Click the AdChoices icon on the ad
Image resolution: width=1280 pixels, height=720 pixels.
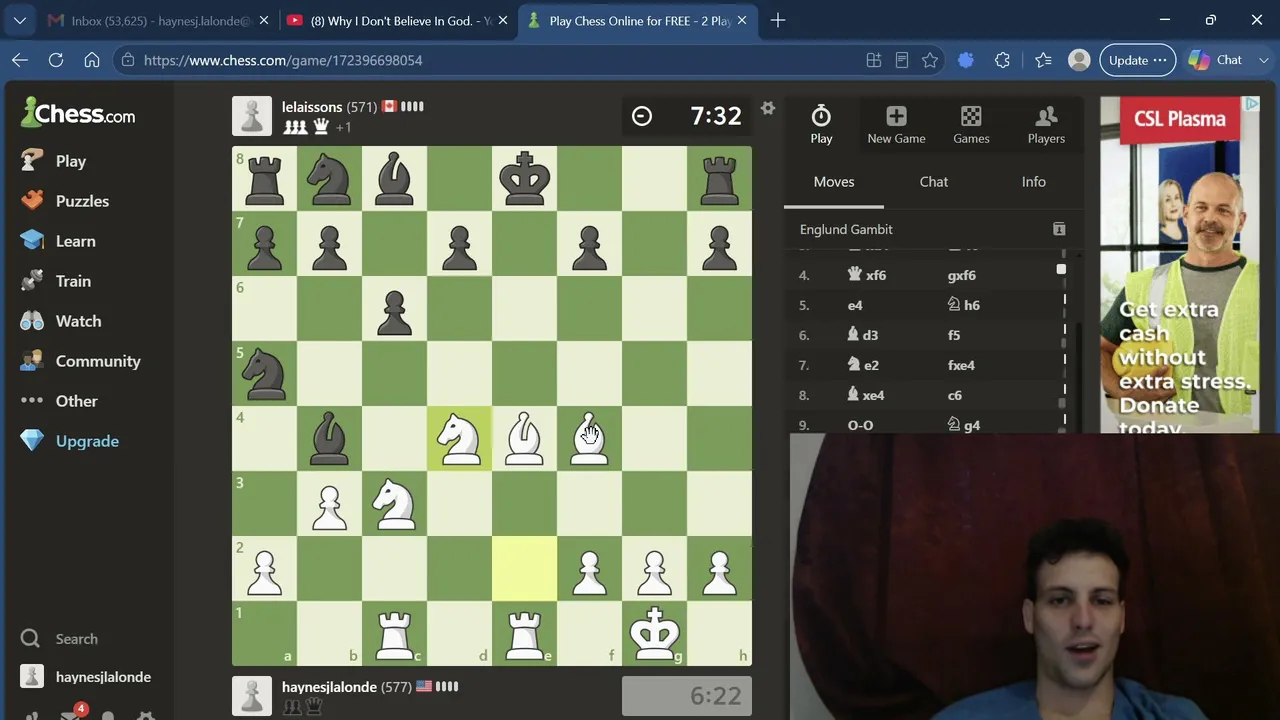(x=1252, y=104)
